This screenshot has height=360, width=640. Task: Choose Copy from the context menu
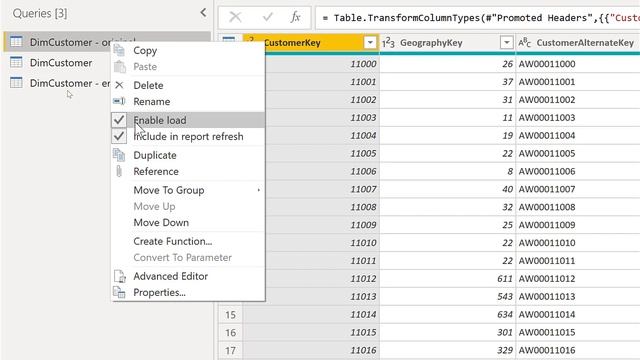pyautogui.click(x=145, y=51)
